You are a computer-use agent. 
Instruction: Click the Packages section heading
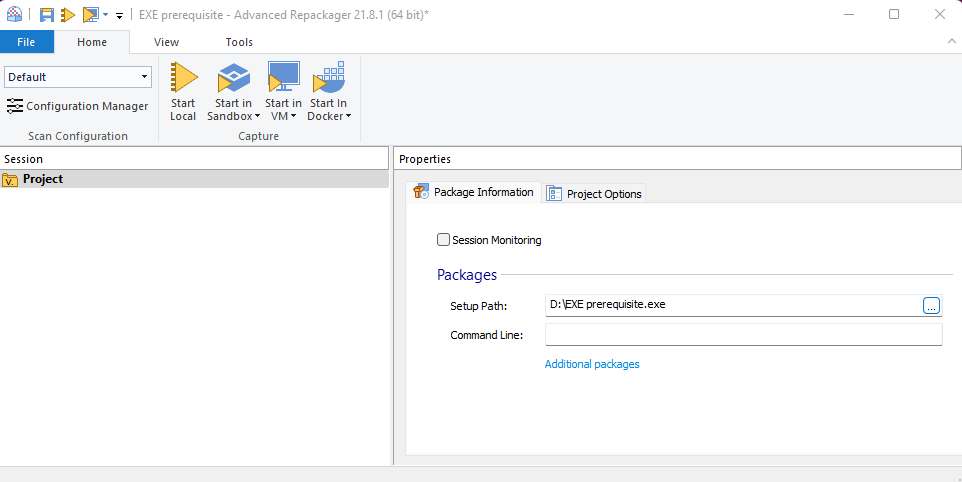[467, 275]
